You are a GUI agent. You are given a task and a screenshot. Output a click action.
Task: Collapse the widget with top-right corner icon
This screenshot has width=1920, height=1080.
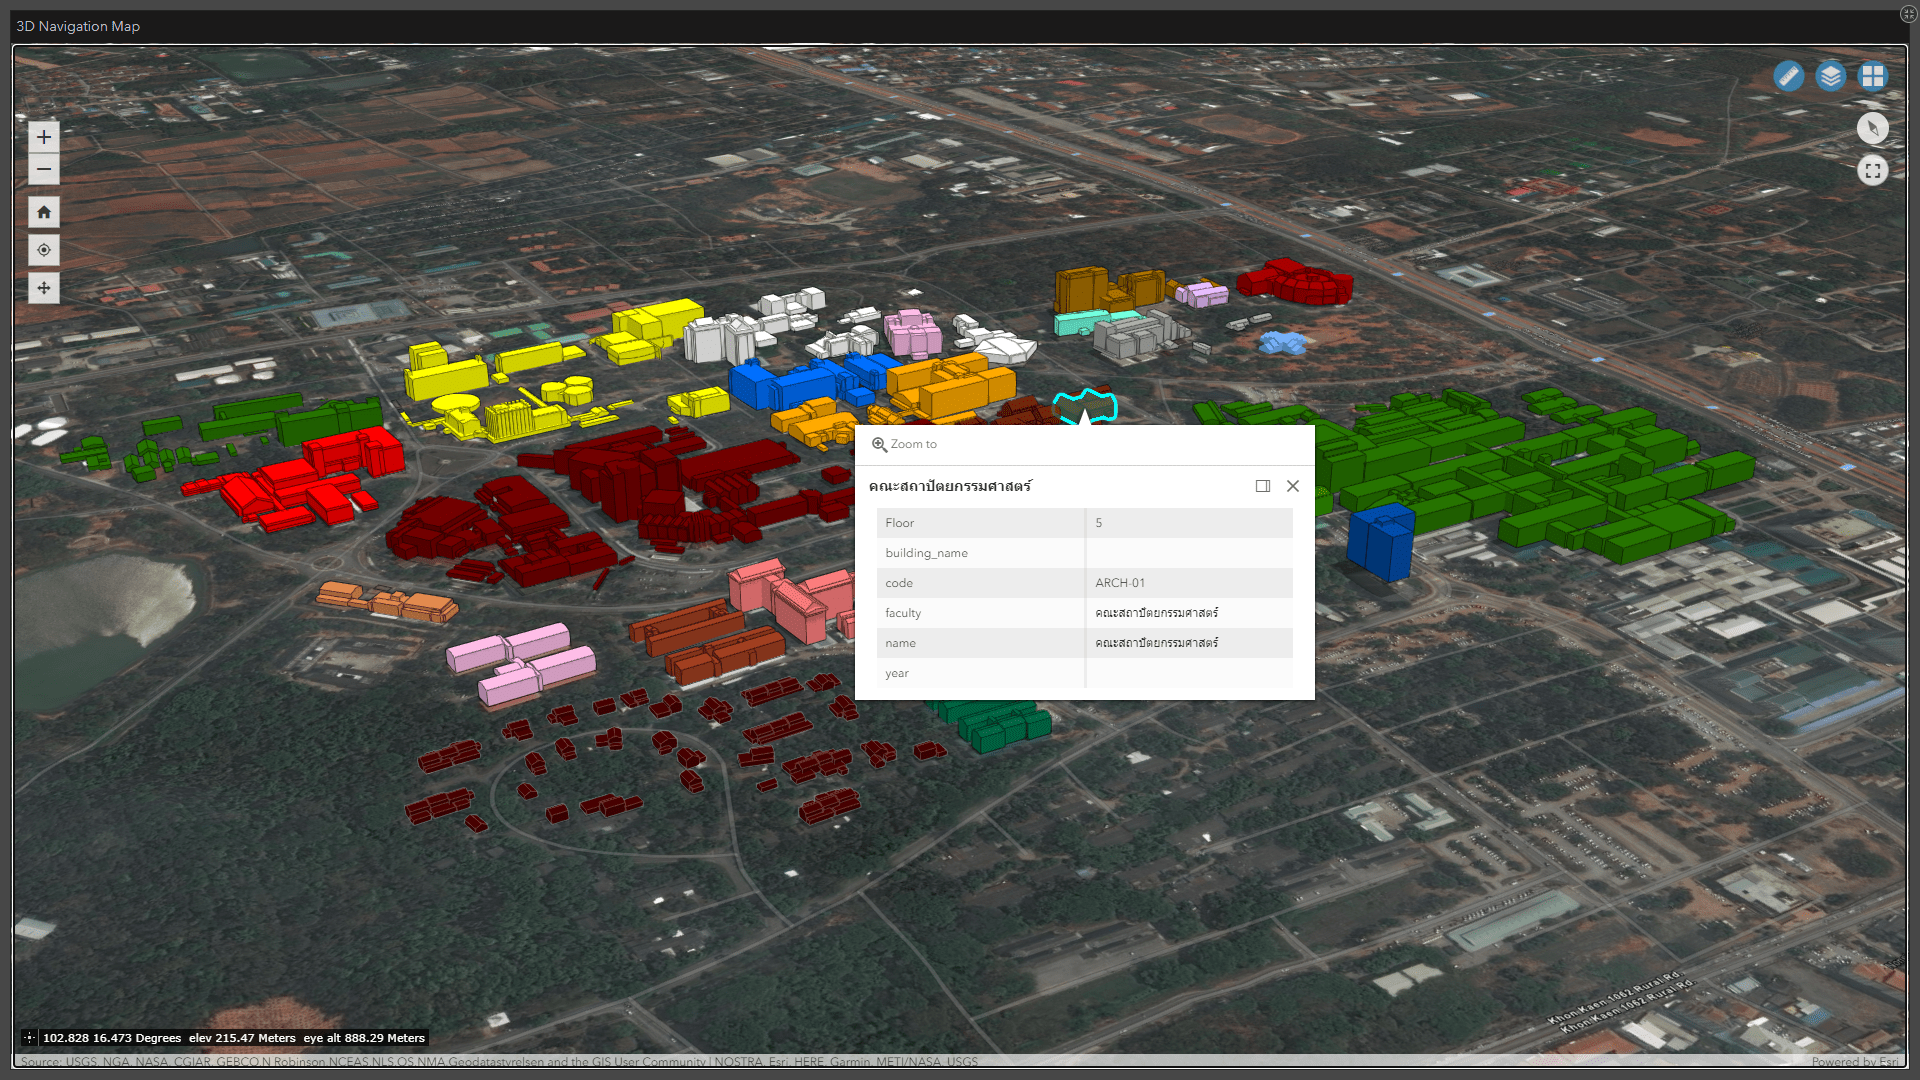pyautogui.click(x=1908, y=14)
